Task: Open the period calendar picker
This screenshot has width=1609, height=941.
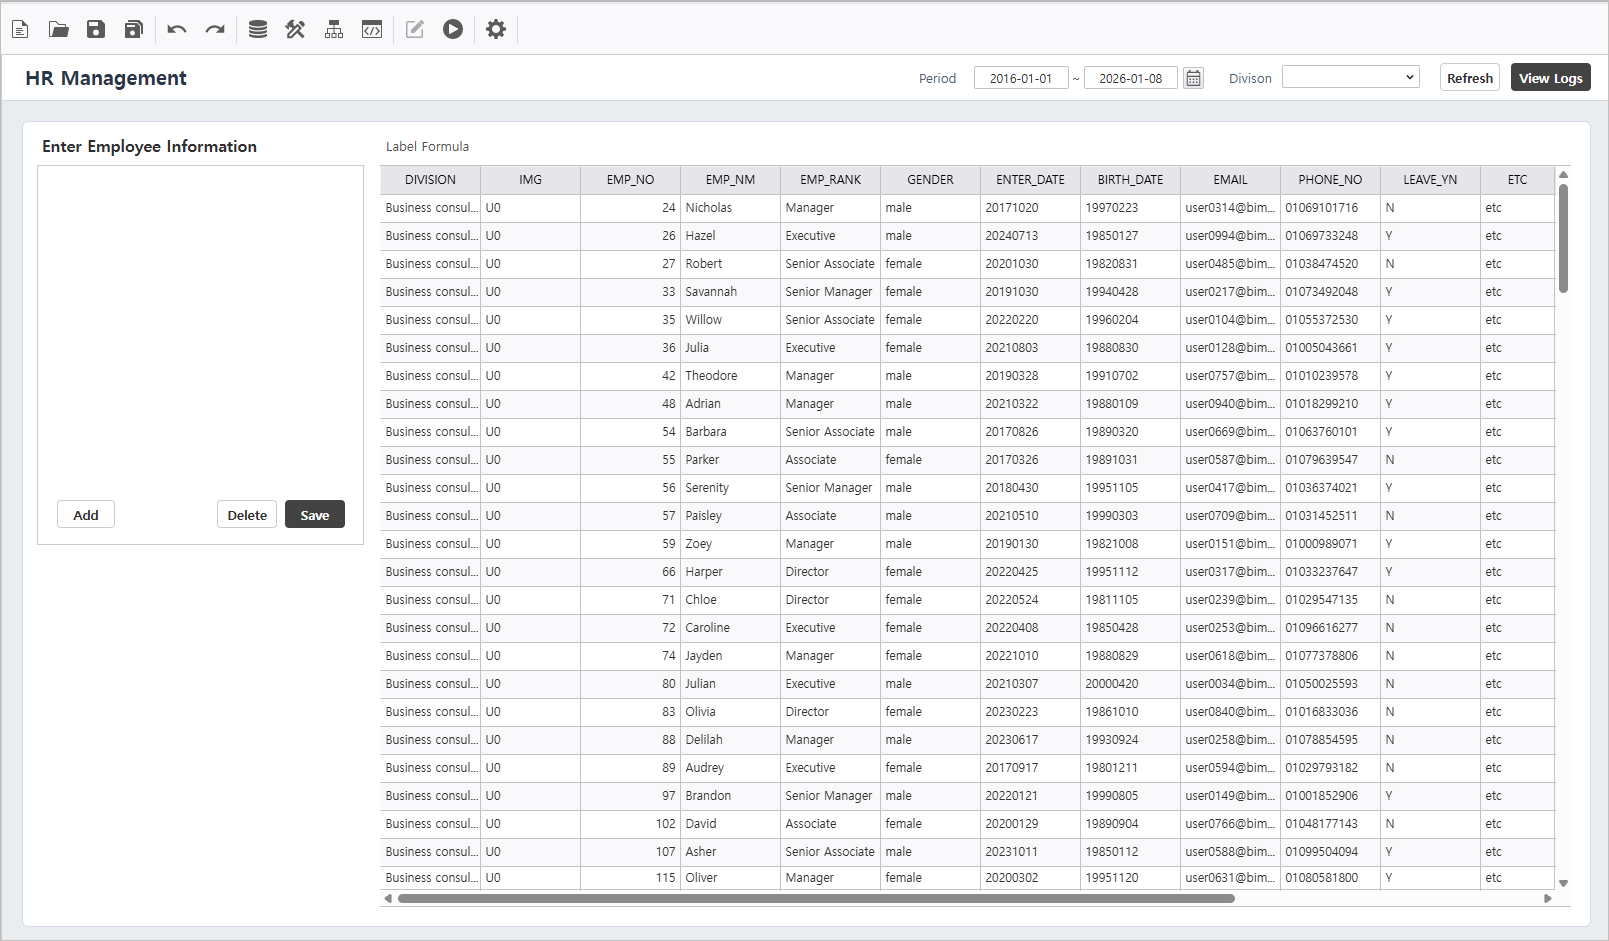Action: tap(1193, 78)
